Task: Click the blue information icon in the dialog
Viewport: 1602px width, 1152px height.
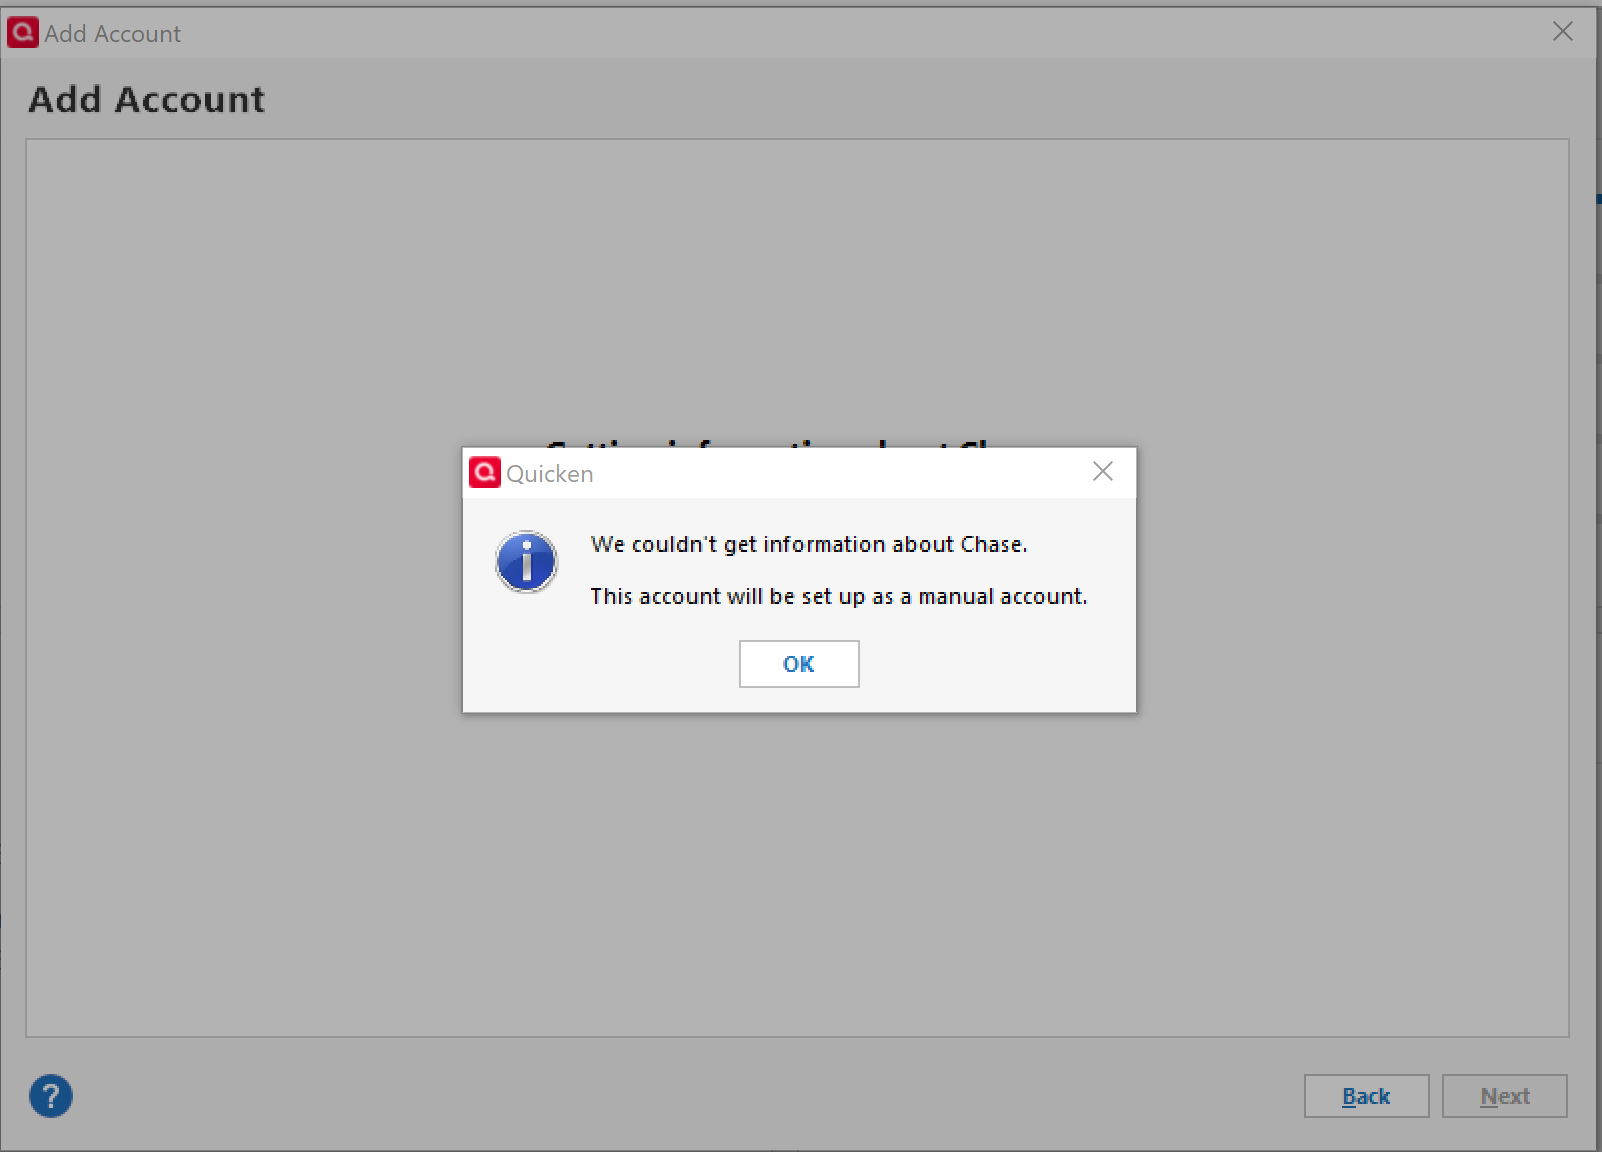Action: tap(526, 561)
